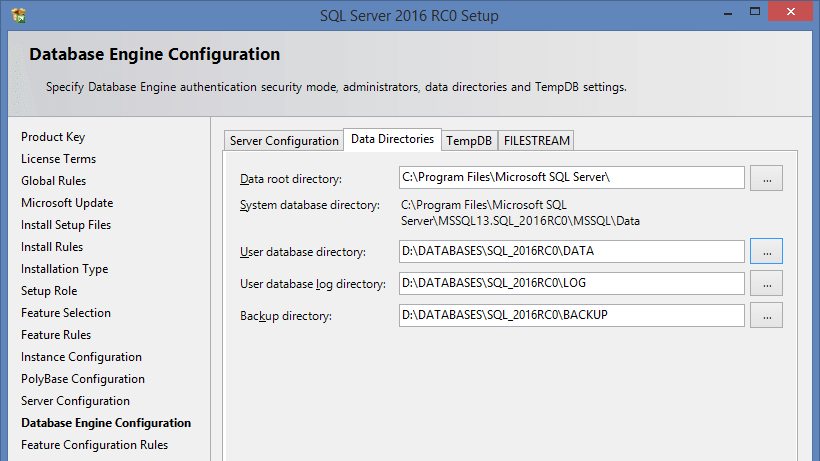
Task: Click the SQL Server setup title bar icon
Action: pyautogui.click(x=18, y=15)
